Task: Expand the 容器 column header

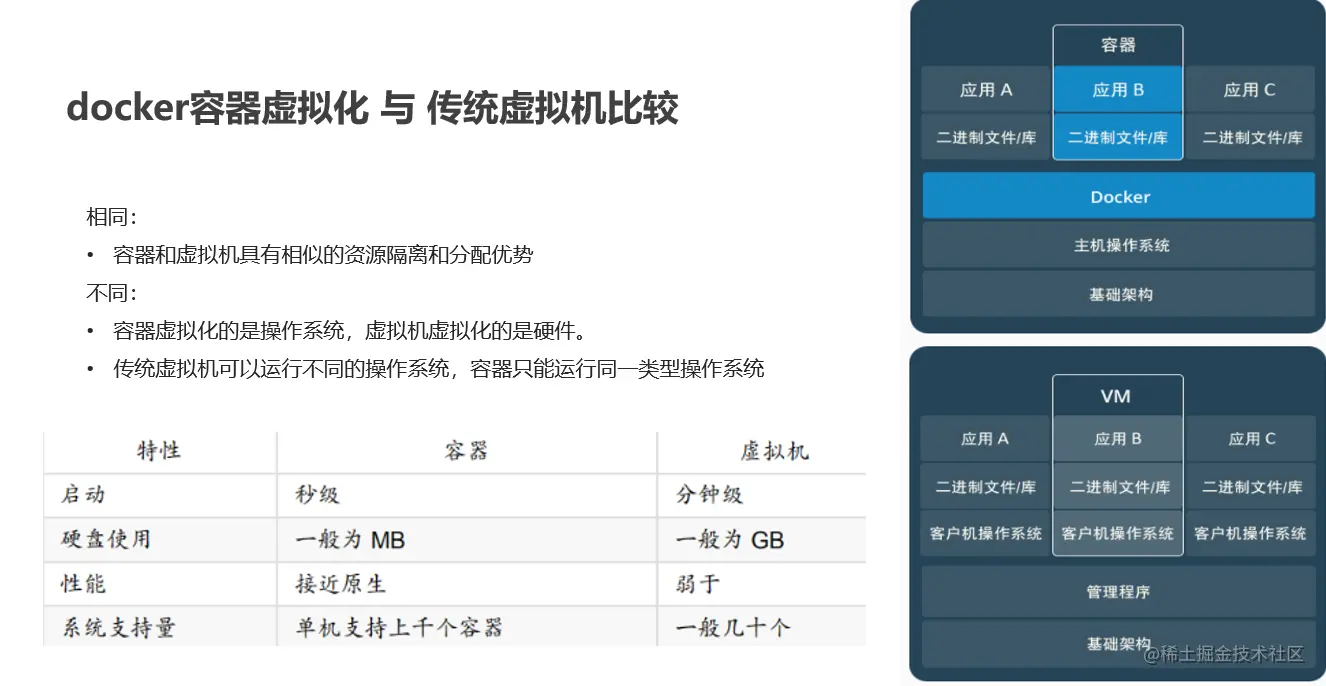Action: tap(466, 450)
